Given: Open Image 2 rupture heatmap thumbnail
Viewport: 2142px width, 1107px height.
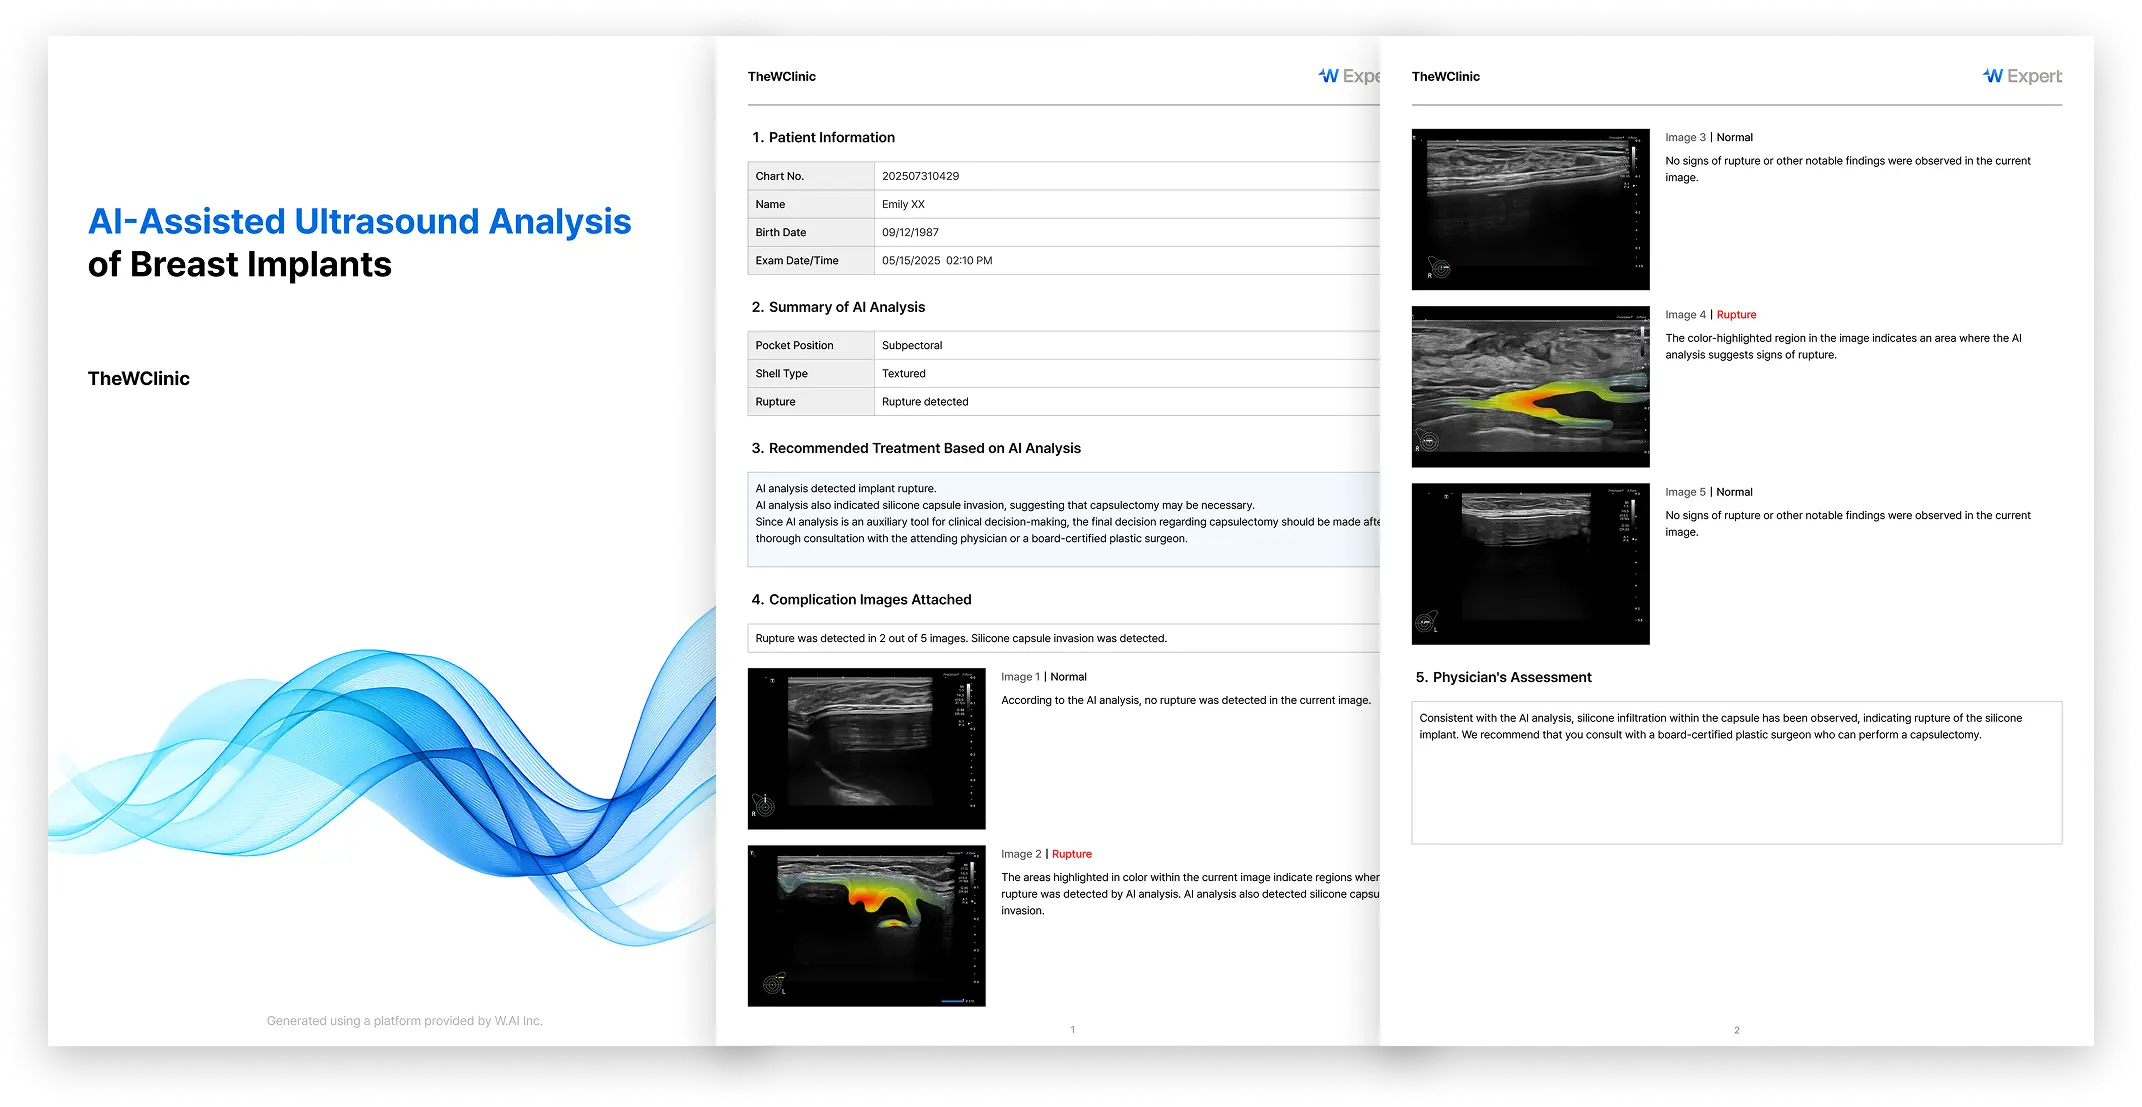Looking at the screenshot, I should point(866,925).
